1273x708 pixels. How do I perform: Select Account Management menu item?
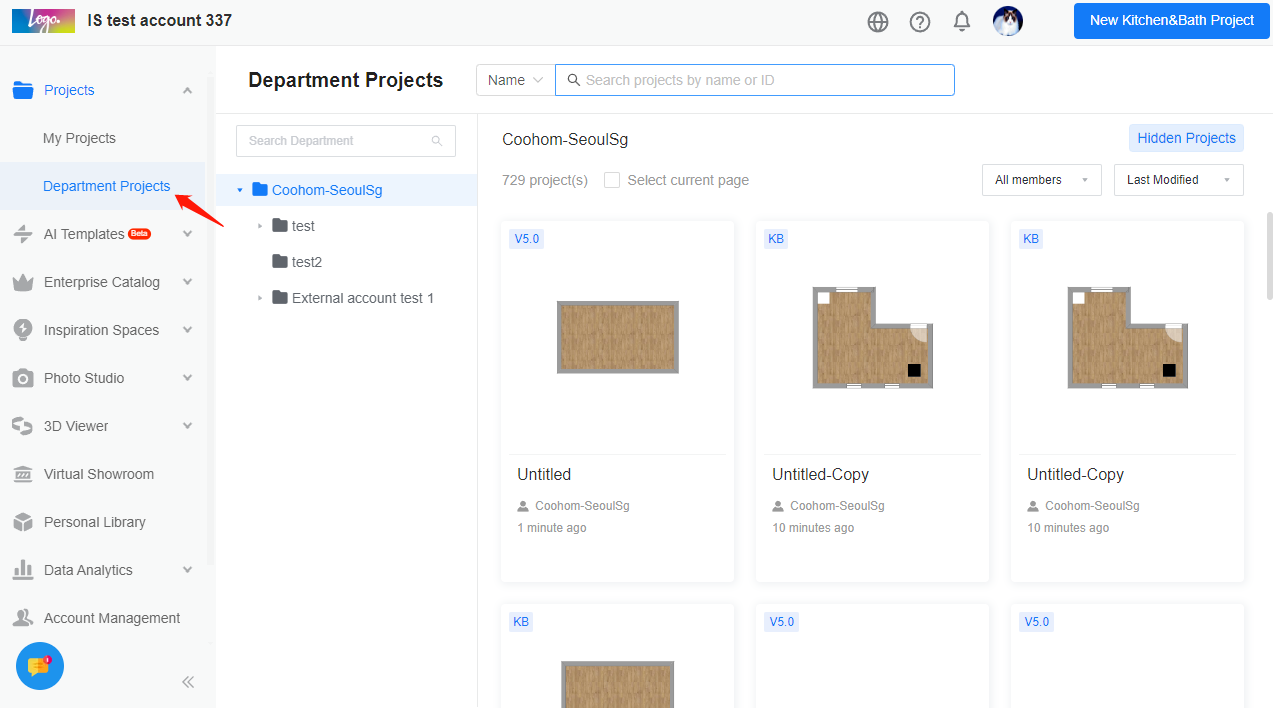coord(111,618)
